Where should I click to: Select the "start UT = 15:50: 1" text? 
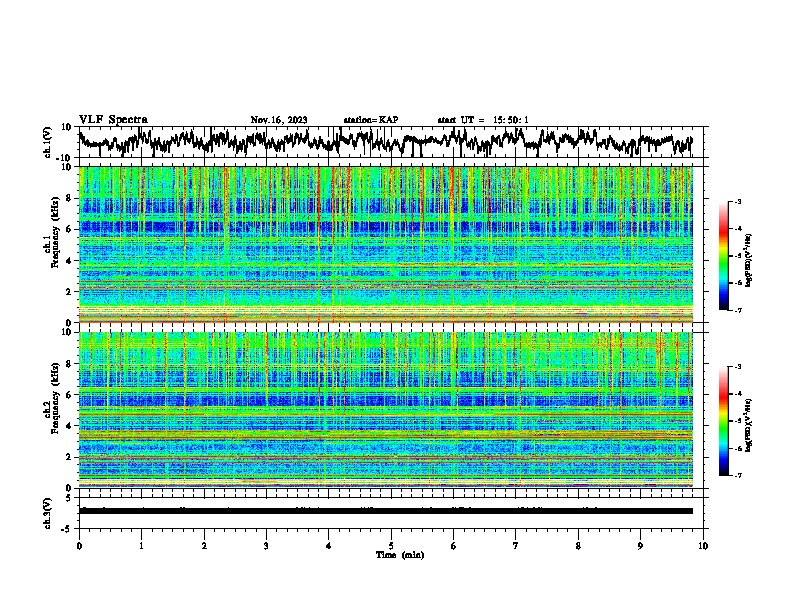pos(483,120)
